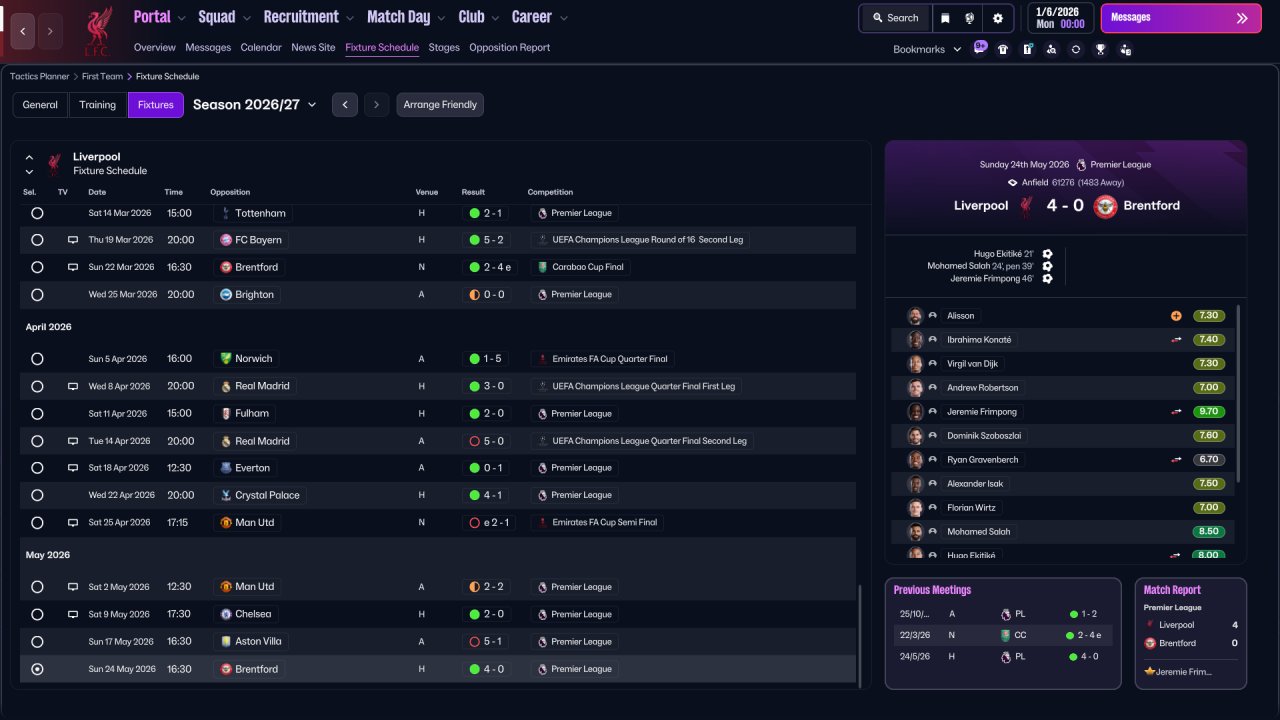
Task: Open the Squad dropdown menu
Action: [x=224, y=17]
